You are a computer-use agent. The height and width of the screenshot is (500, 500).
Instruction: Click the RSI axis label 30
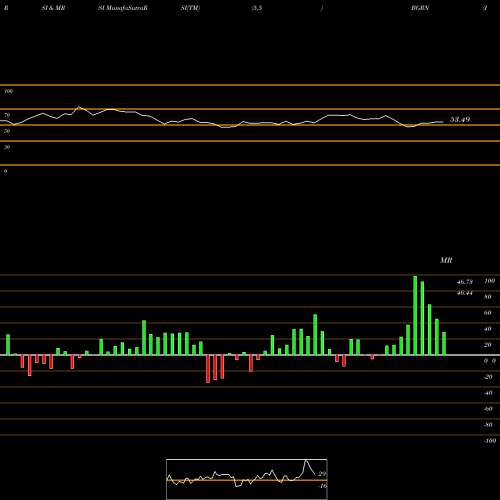[x=7, y=147]
